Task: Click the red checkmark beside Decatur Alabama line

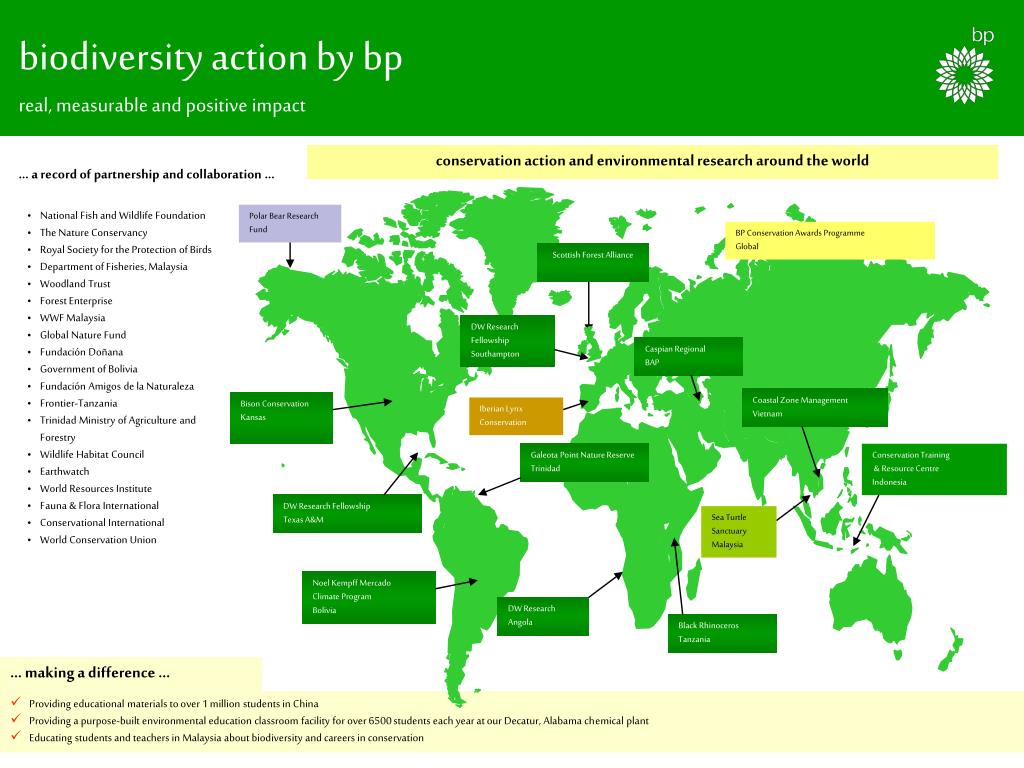Action: click(x=16, y=718)
